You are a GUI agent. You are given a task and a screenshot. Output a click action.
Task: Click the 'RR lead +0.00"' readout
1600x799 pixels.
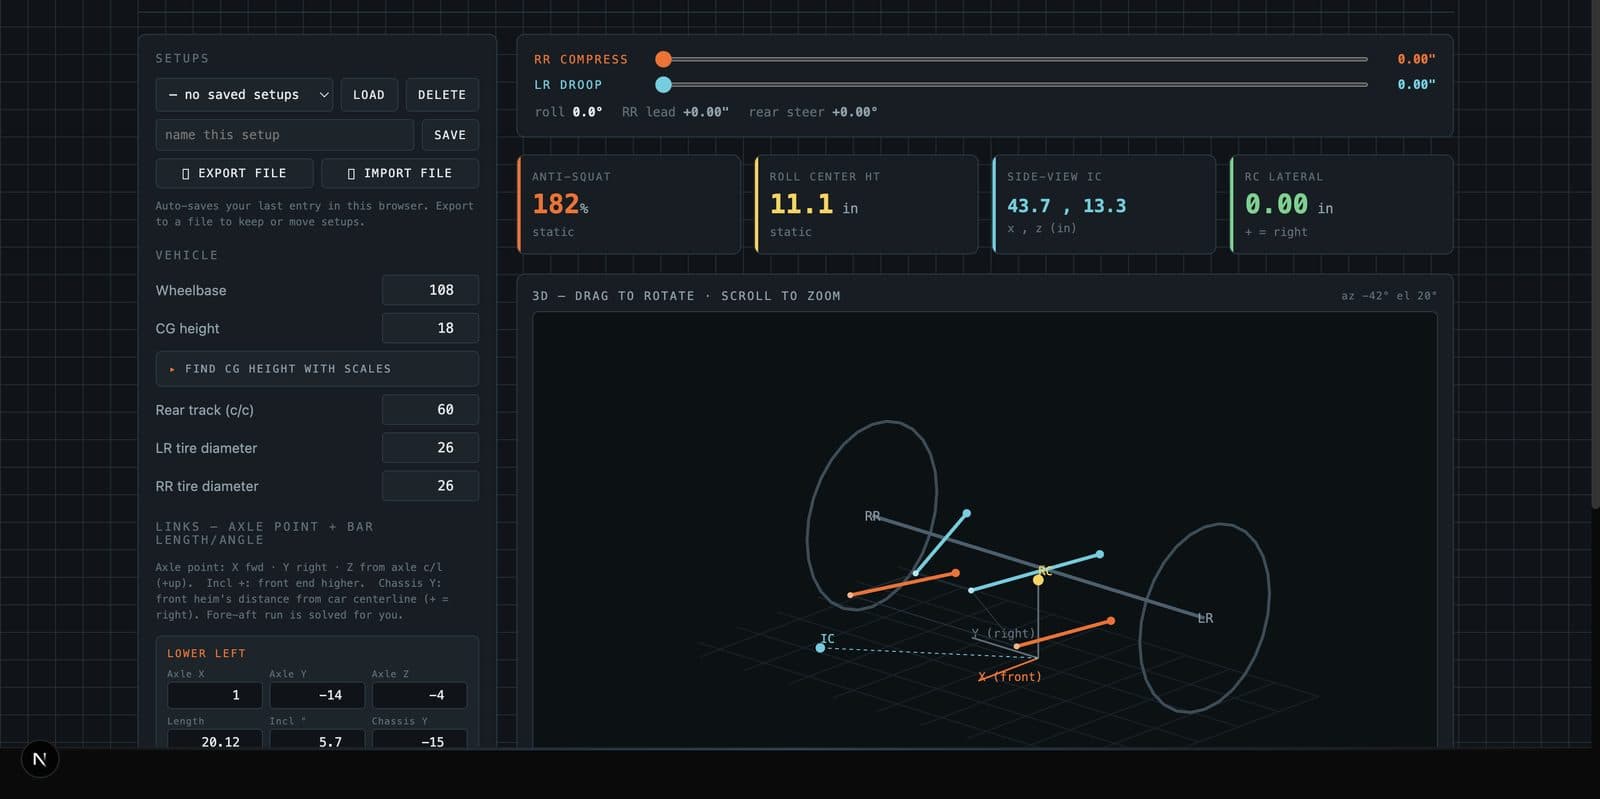(x=675, y=112)
